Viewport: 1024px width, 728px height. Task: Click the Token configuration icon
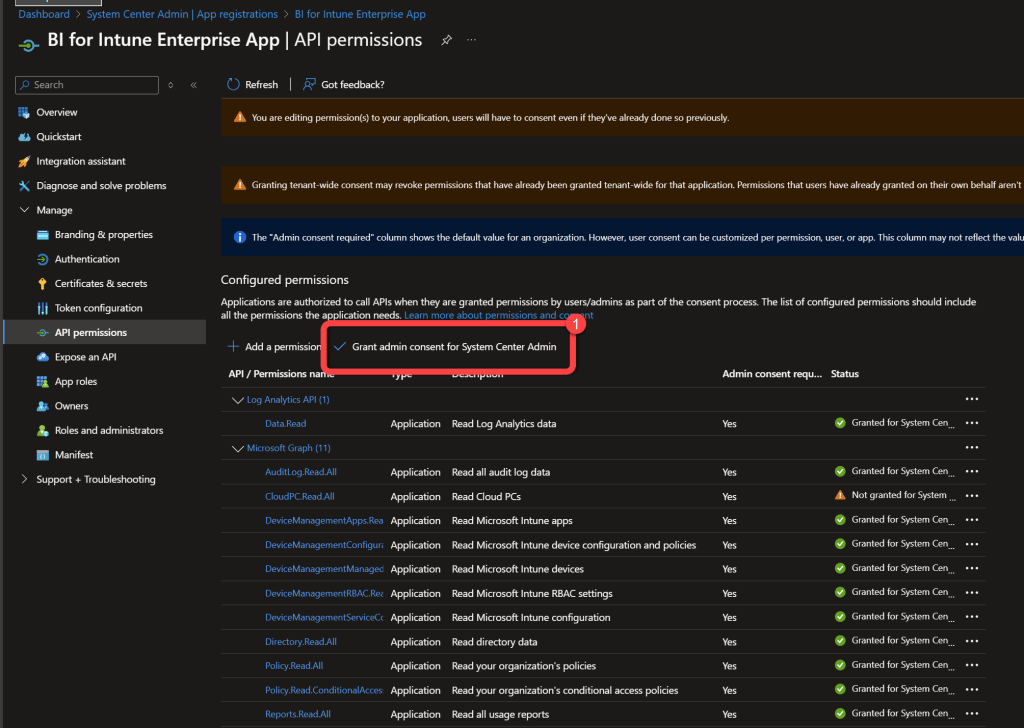tap(42, 308)
